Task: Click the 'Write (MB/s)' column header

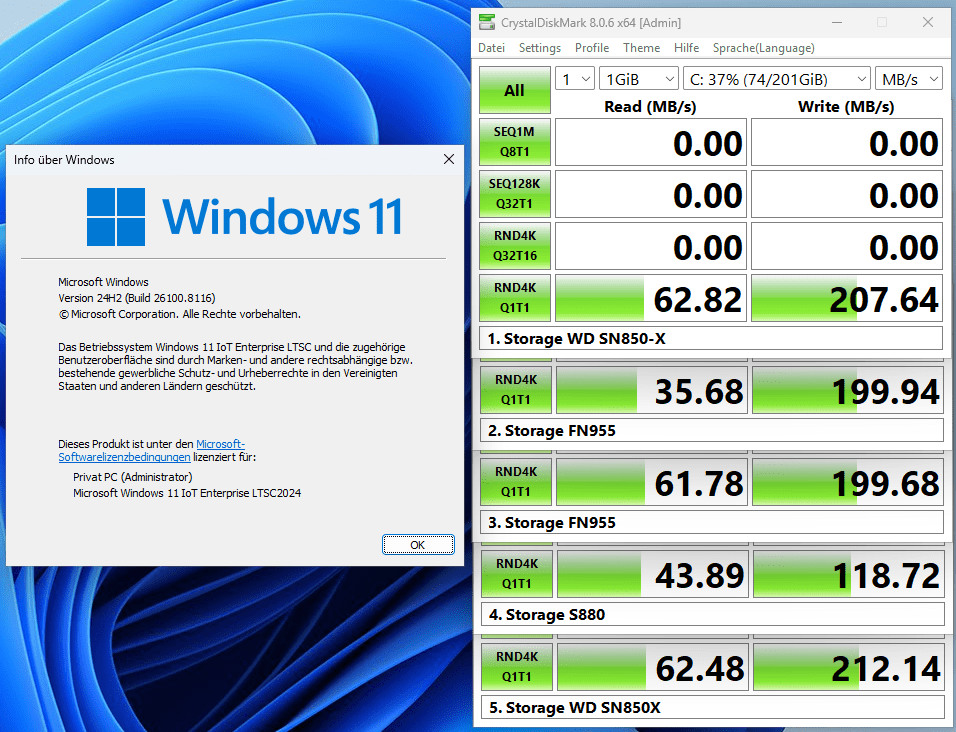Action: pyautogui.click(x=846, y=107)
